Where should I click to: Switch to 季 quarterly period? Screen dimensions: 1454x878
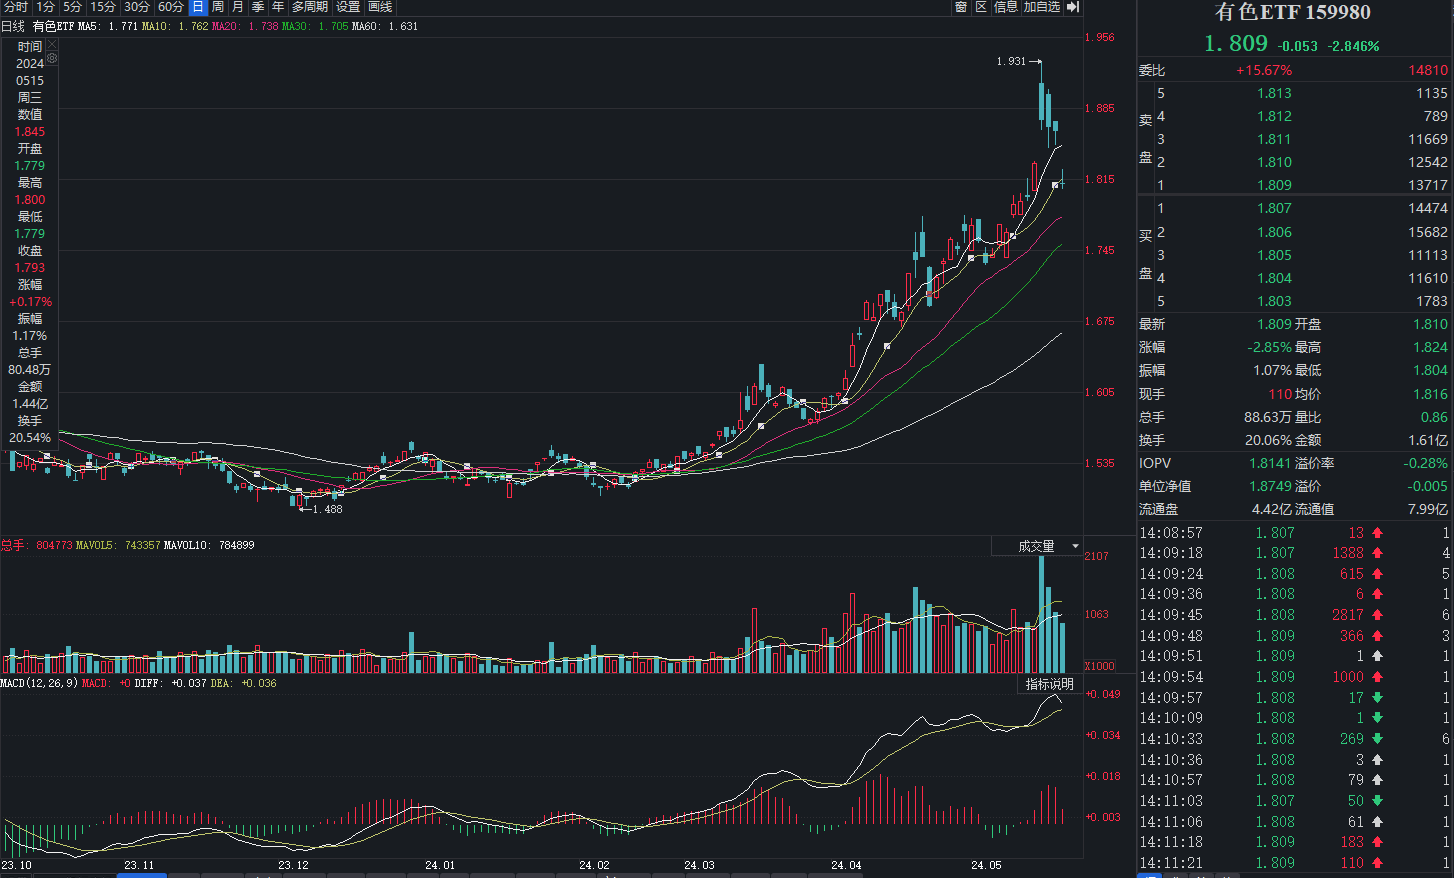click(258, 7)
